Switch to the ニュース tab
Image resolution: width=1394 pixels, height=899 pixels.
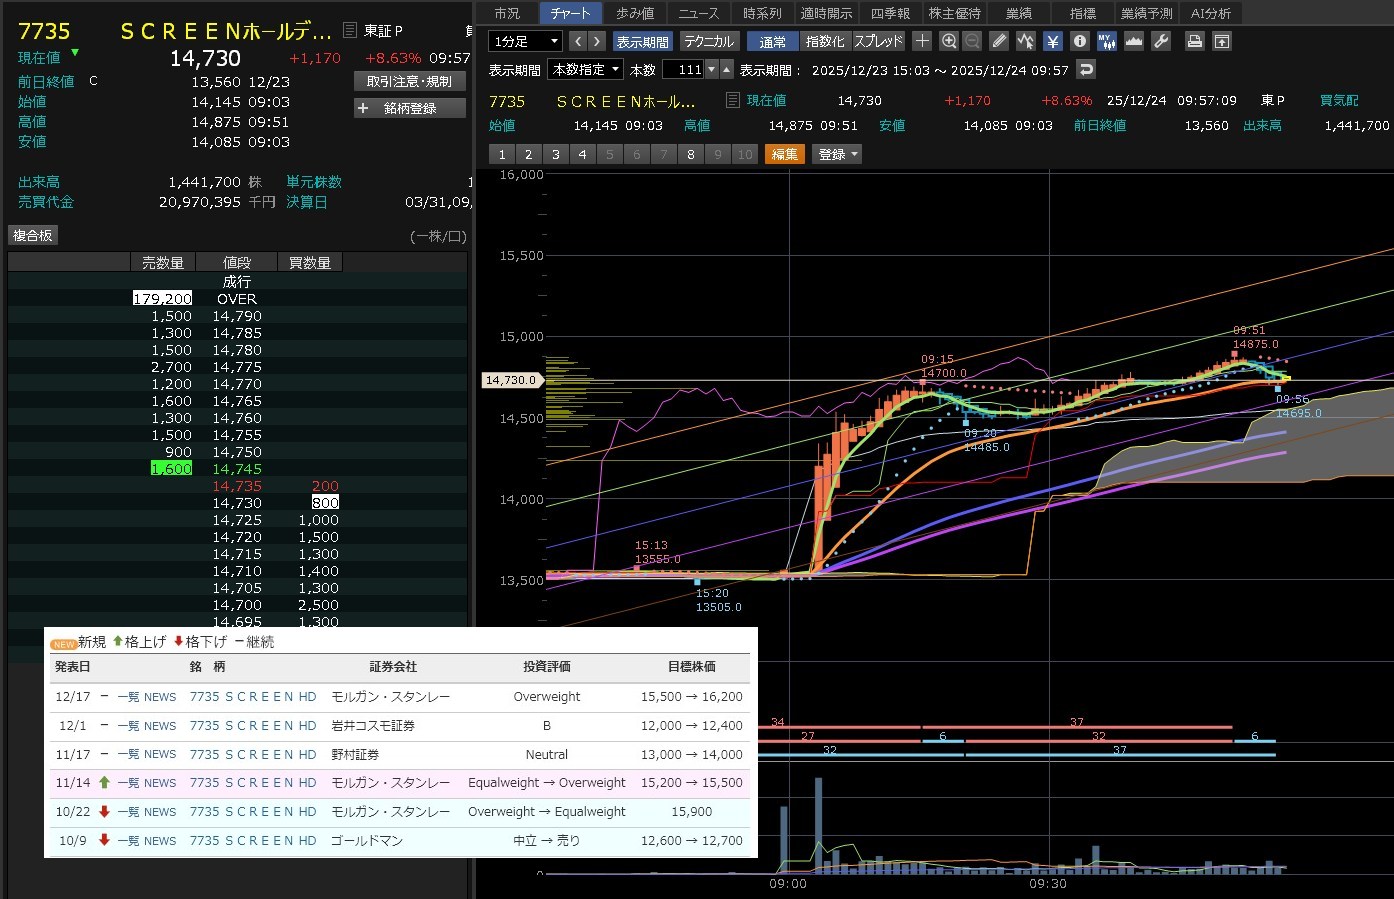click(698, 13)
